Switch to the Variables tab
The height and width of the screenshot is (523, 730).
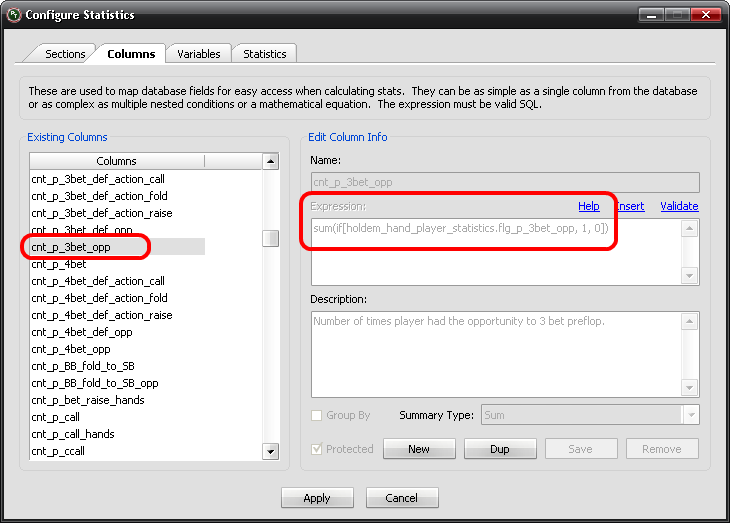[198, 54]
